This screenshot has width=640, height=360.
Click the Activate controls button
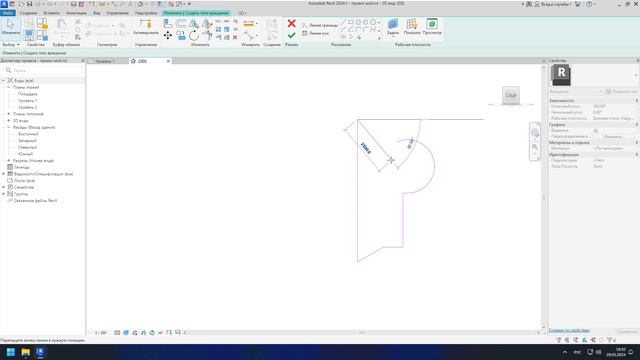[x=146, y=27]
